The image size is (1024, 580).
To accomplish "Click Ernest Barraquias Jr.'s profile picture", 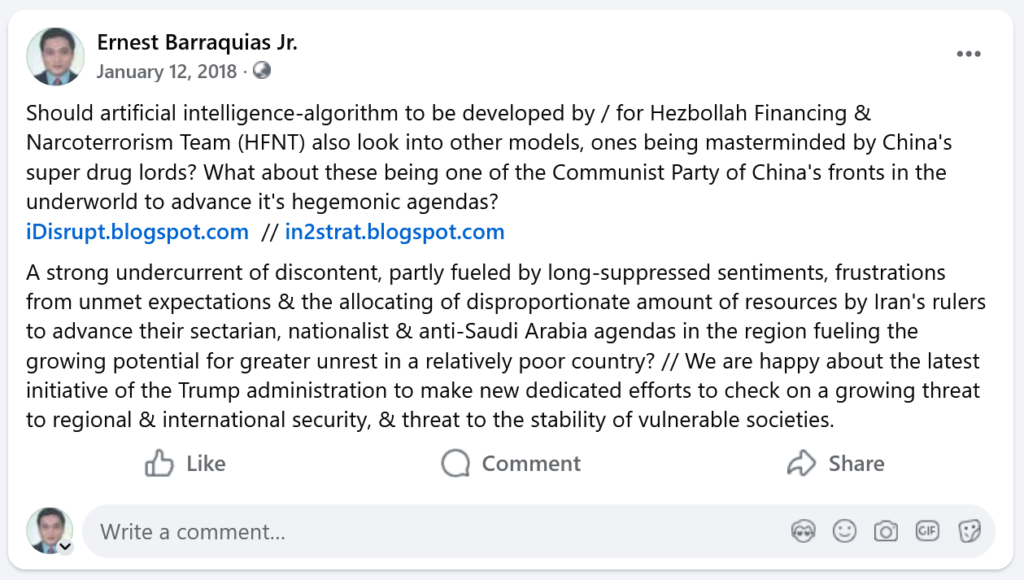I will tap(55, 56).
